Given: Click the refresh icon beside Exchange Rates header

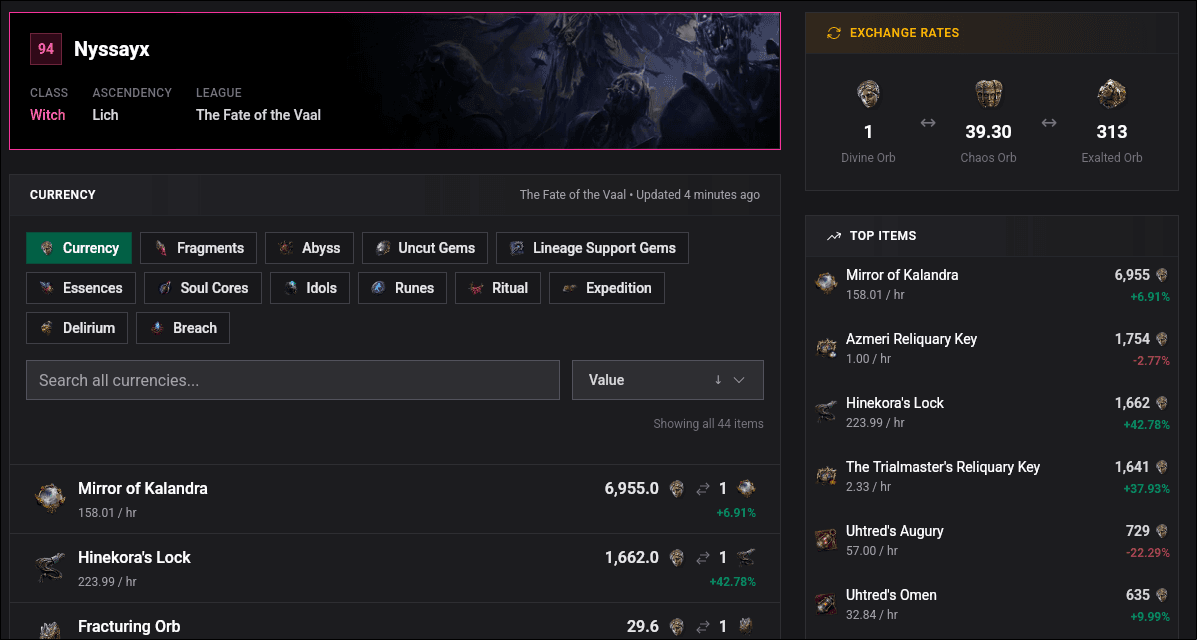Looking at the screenshot, I should (837, 32).
